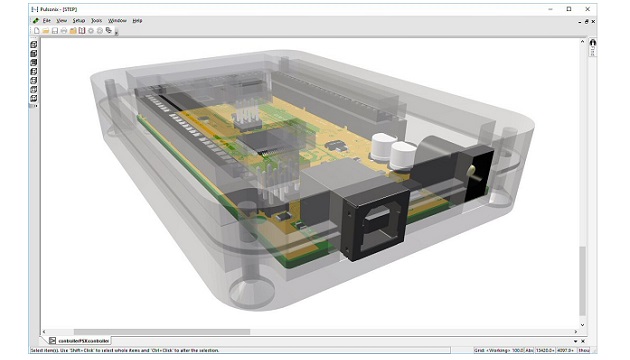Open the Setup menu

point(79,20)
